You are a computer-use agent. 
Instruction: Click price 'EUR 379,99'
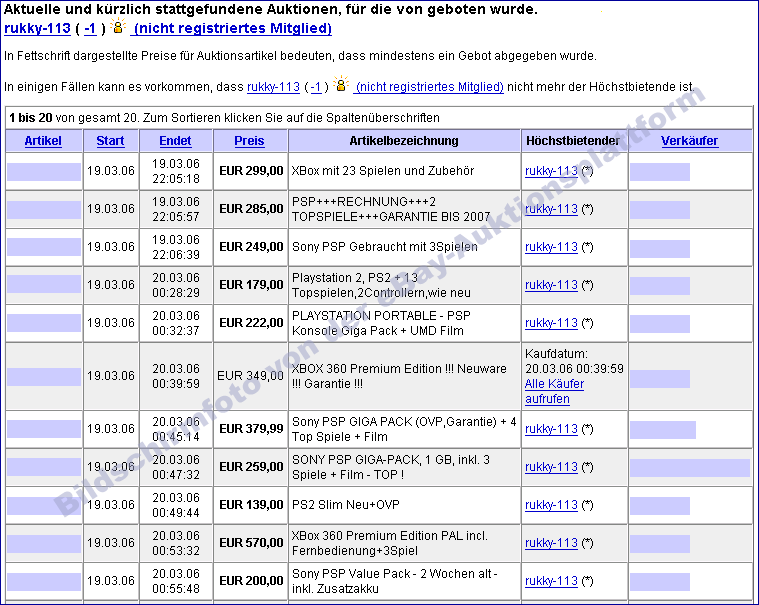251,429
